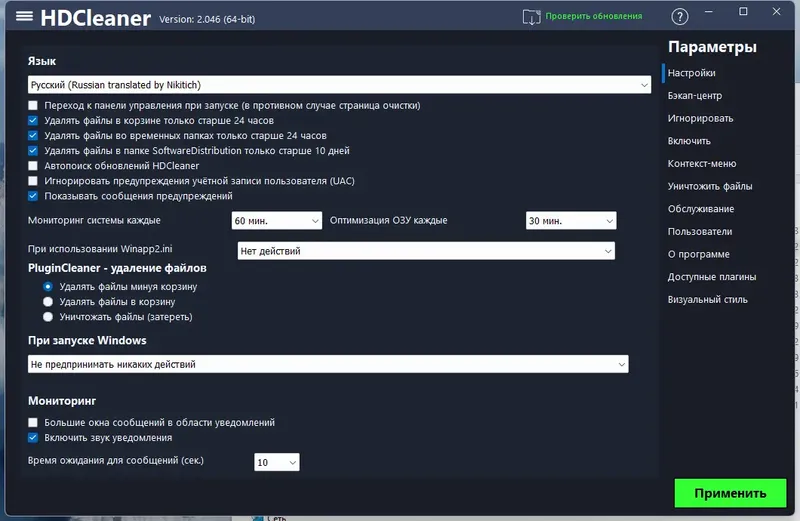The width and height of the screenshot is (800, 521).
Task: Click the Мониторинг section heading
Action: 62,401
